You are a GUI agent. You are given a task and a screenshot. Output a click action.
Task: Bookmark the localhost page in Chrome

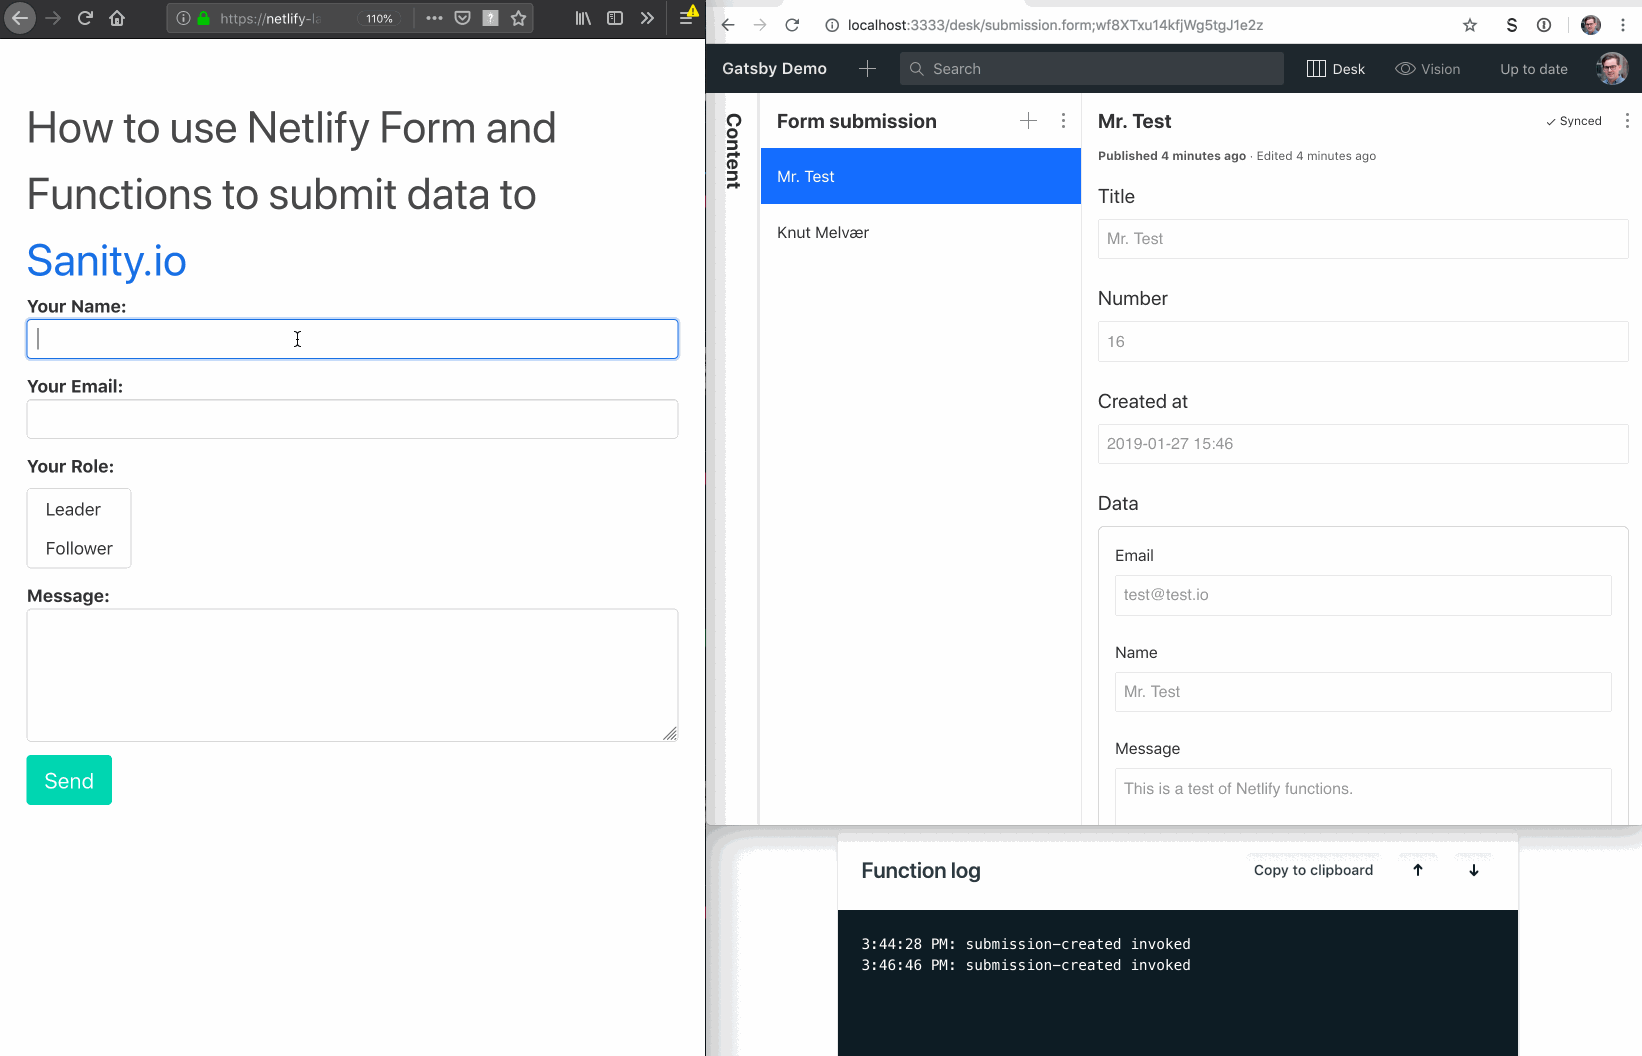[1470, 25]
